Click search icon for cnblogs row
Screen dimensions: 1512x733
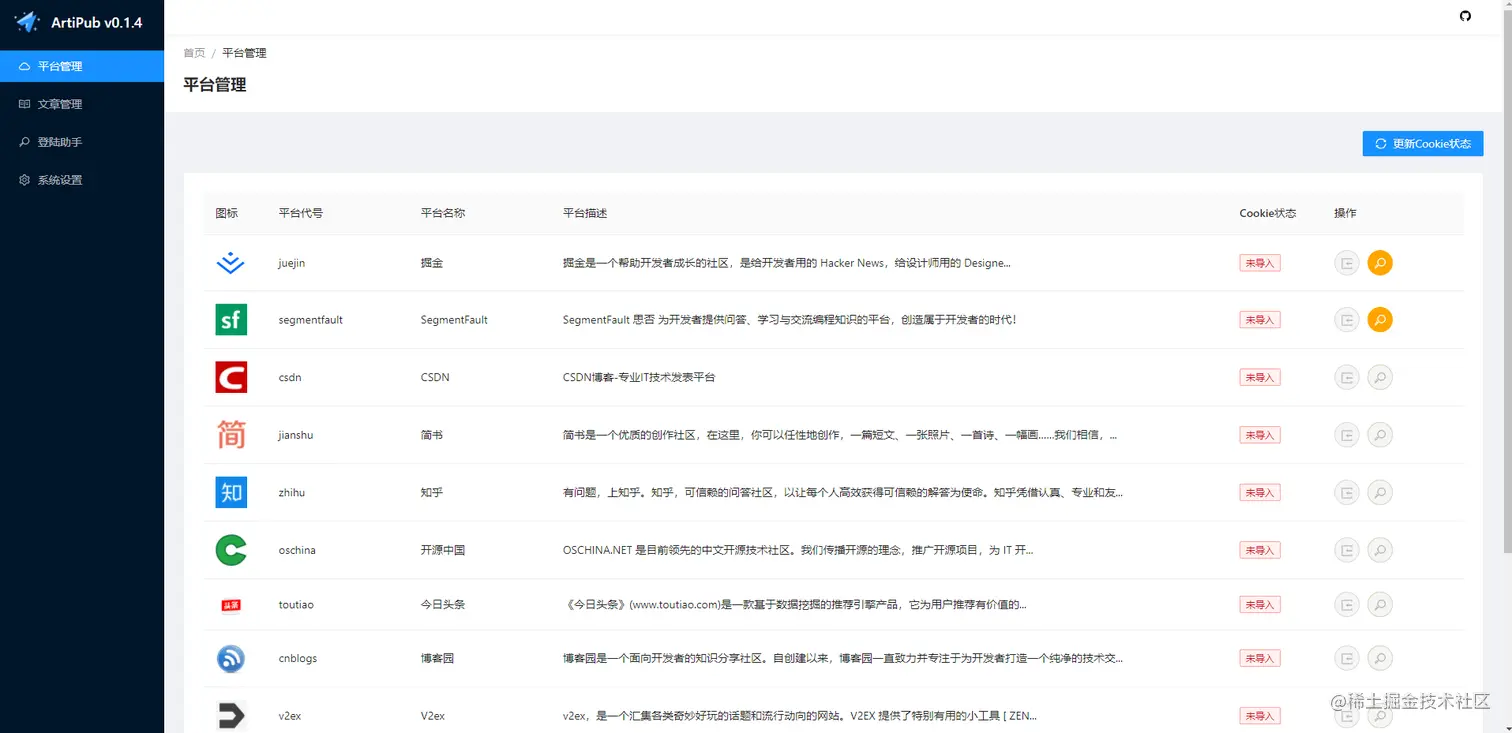pos(1380,658)
